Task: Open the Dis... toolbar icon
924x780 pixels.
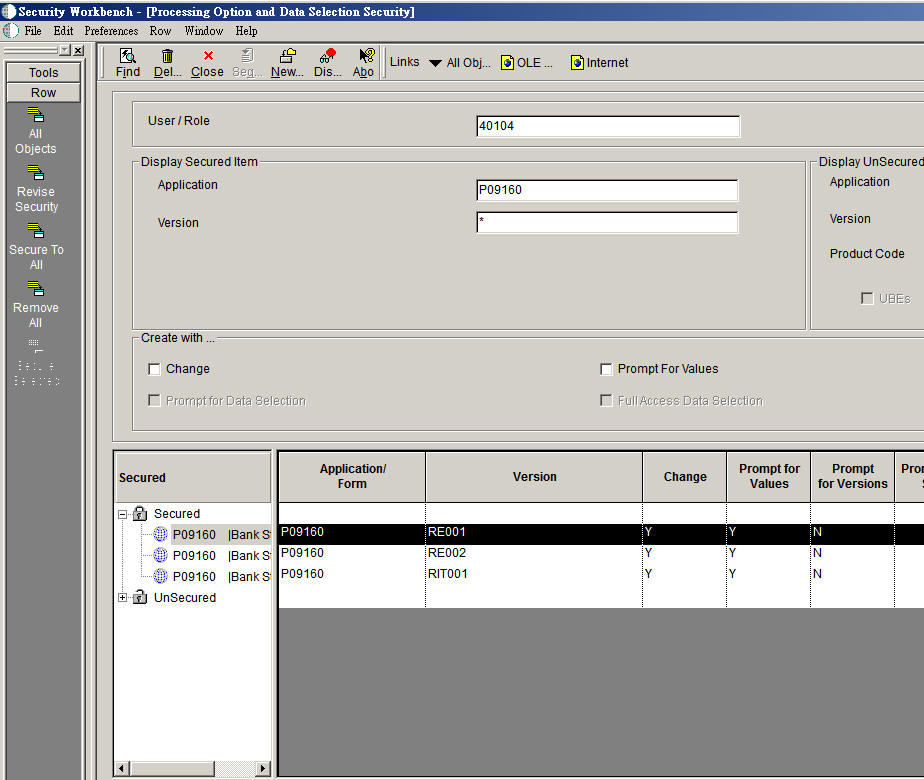Action: tap(327, 62)
